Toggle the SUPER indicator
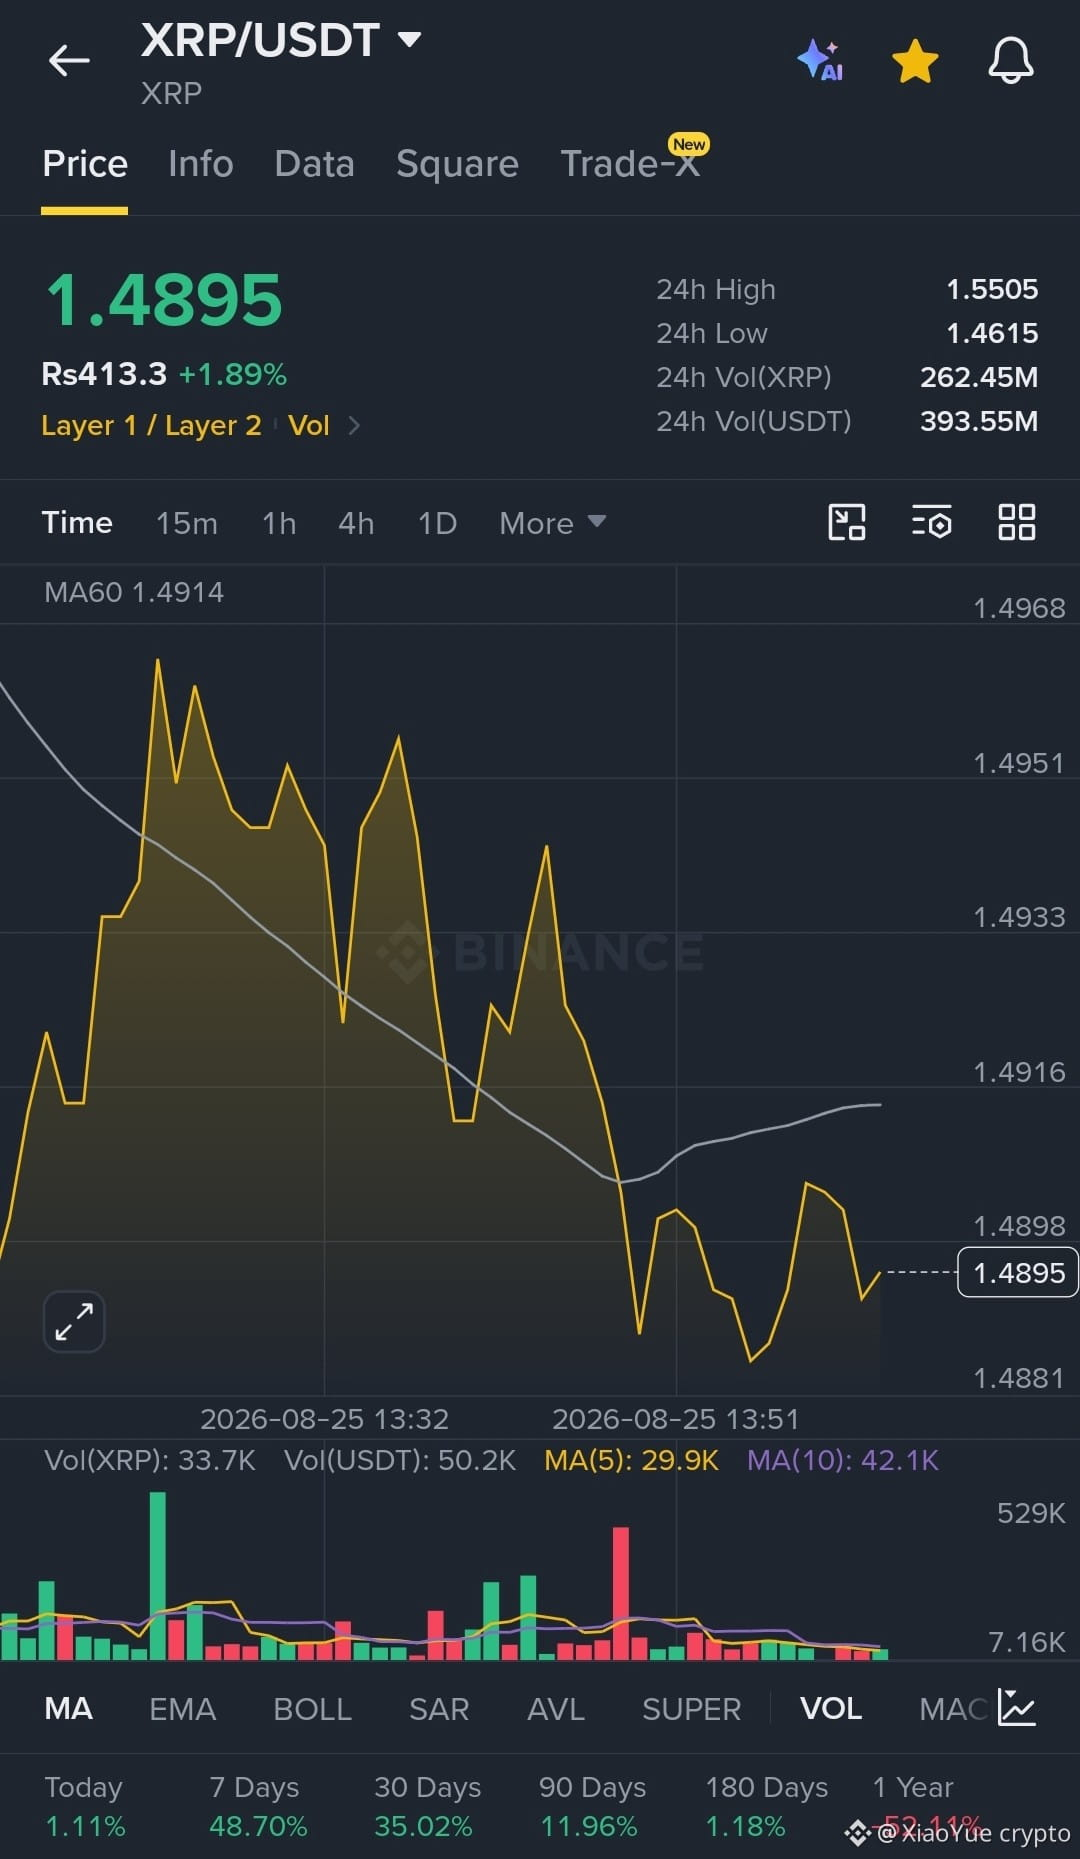Screen dimensions: 1080x1859 pos(692,1709)
